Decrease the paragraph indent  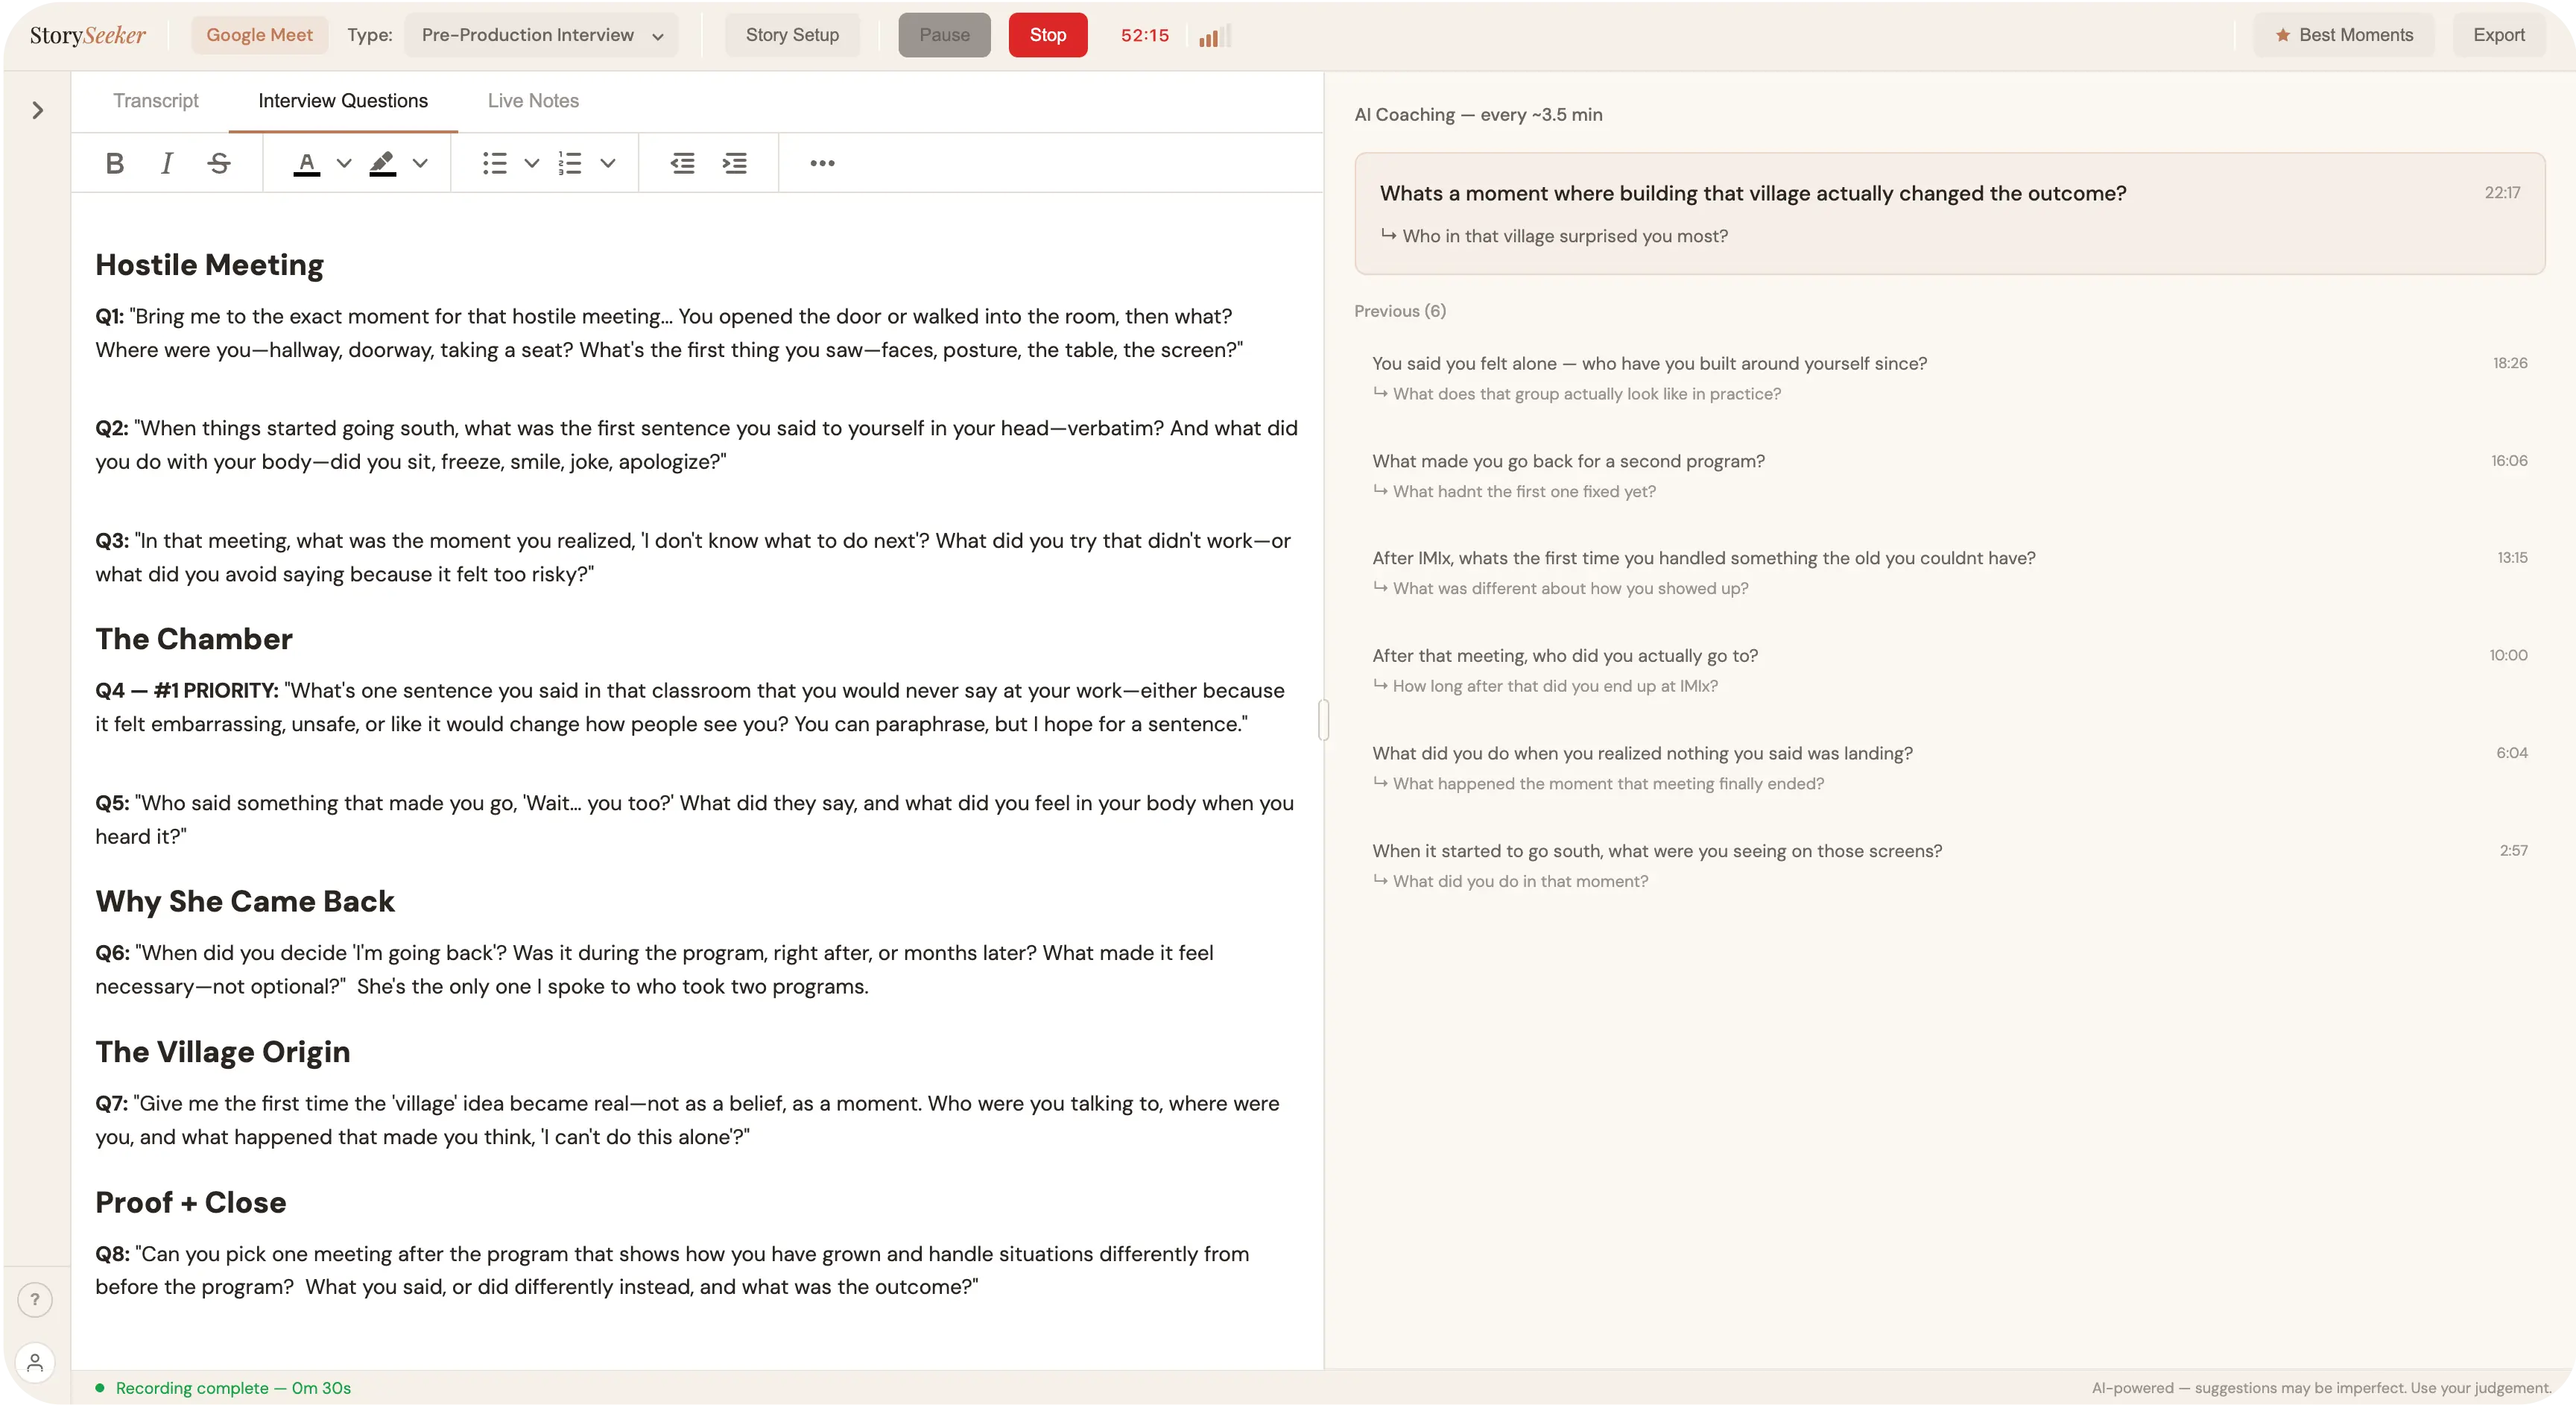point(682,163)
